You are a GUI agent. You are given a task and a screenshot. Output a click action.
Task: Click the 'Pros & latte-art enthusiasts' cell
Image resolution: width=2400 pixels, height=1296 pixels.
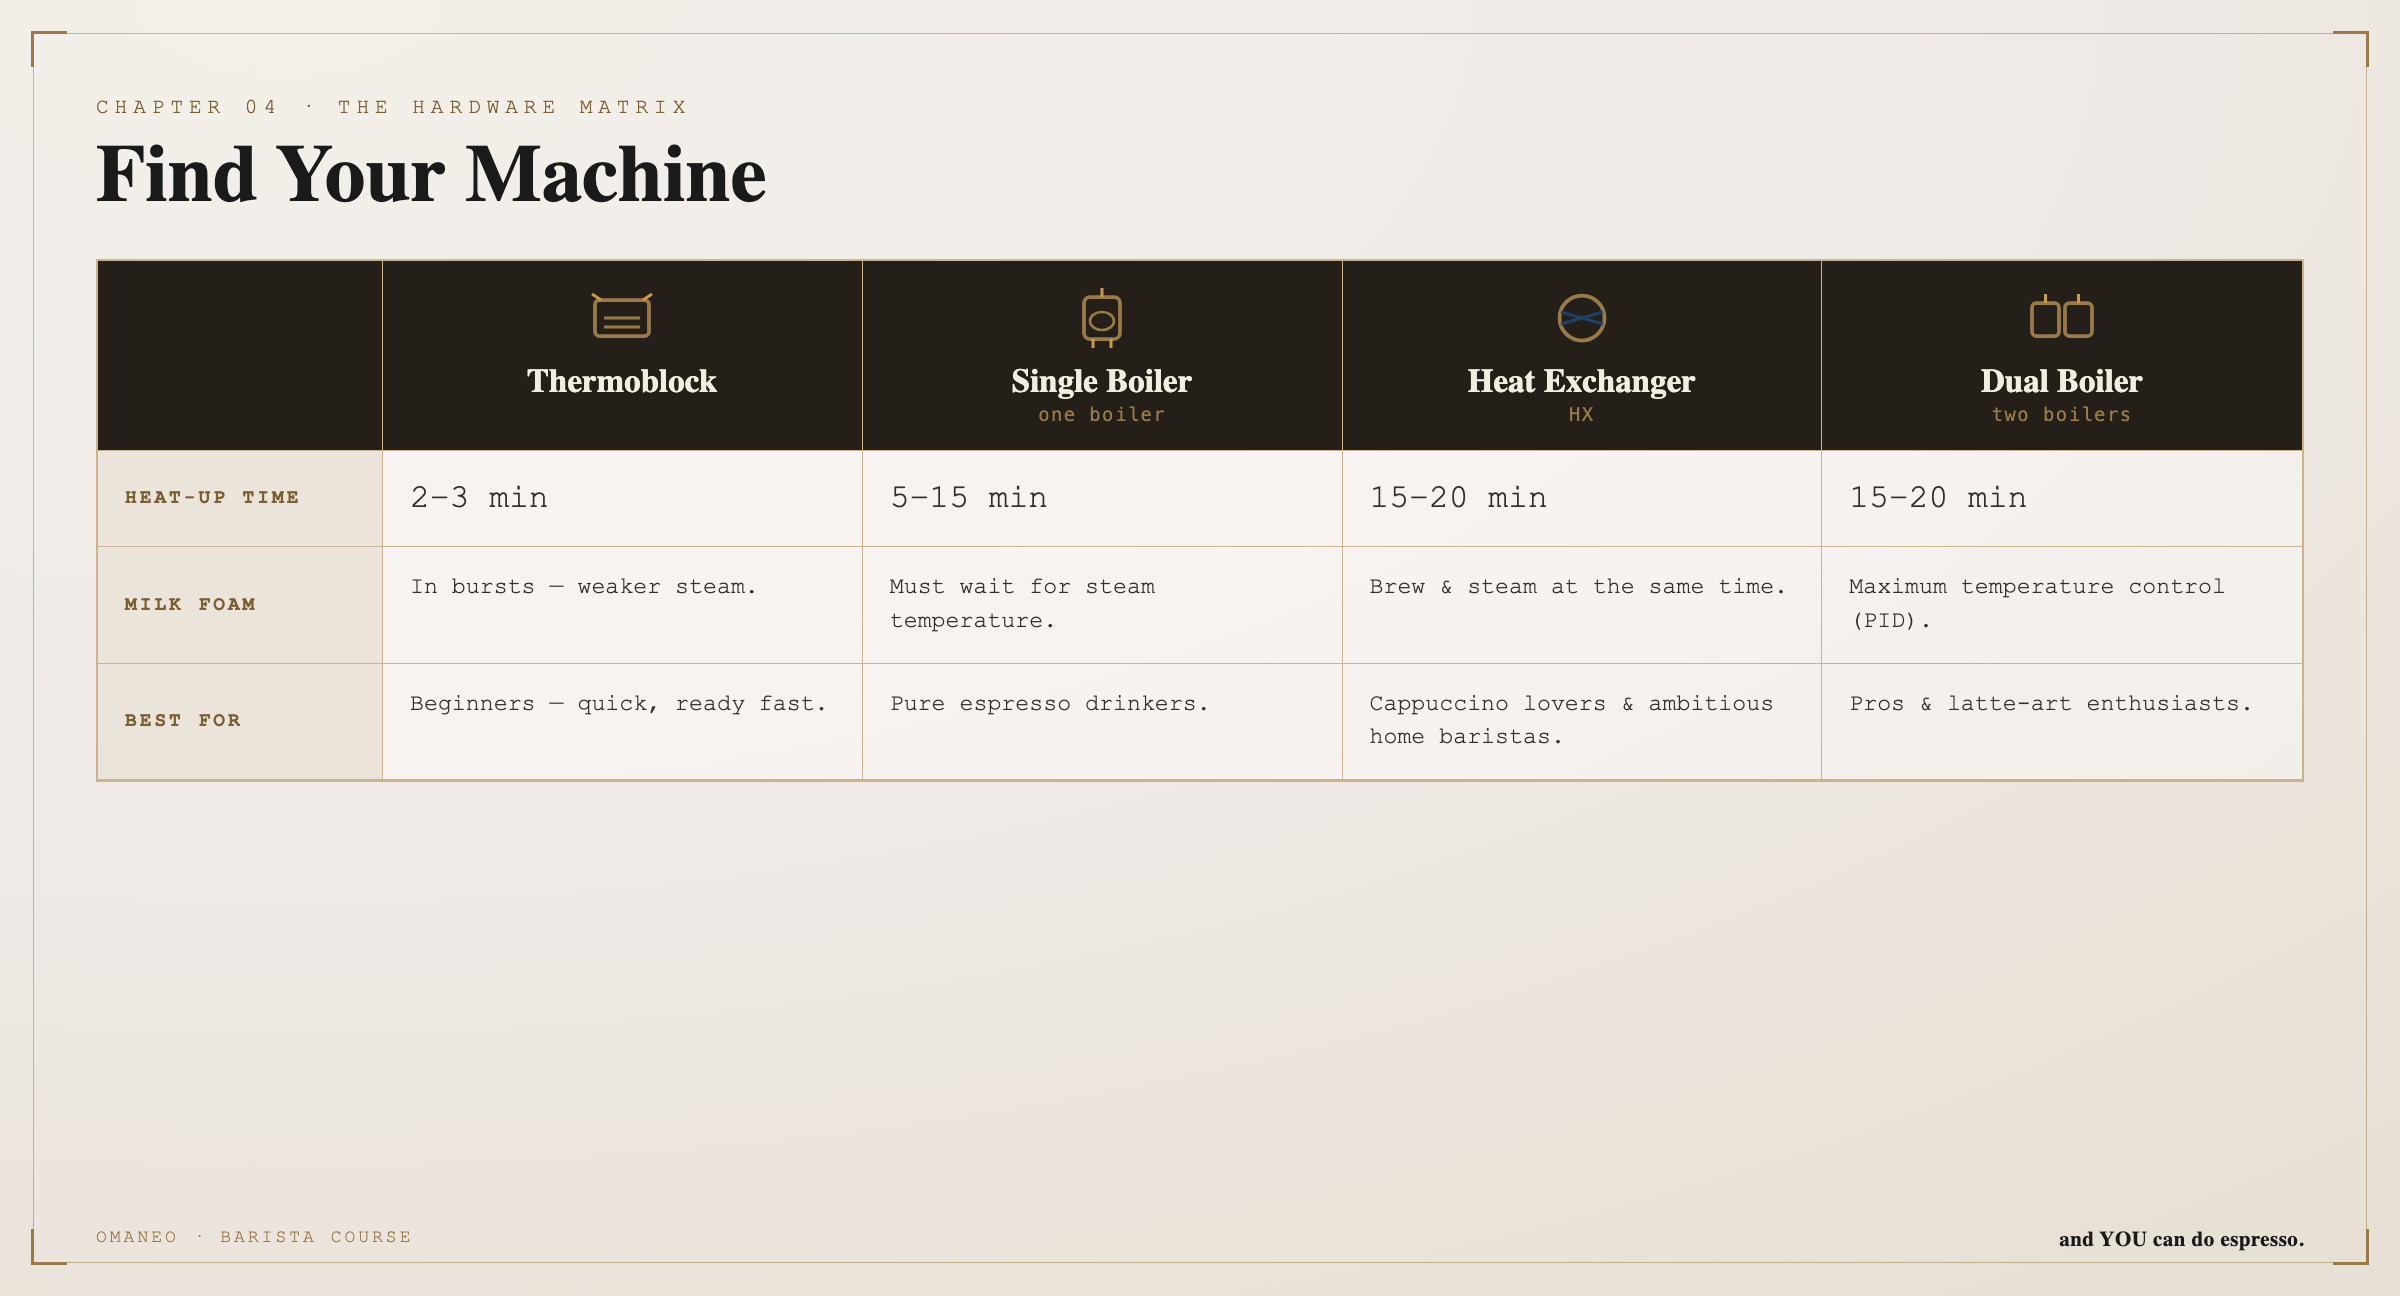coord(2062,721)
